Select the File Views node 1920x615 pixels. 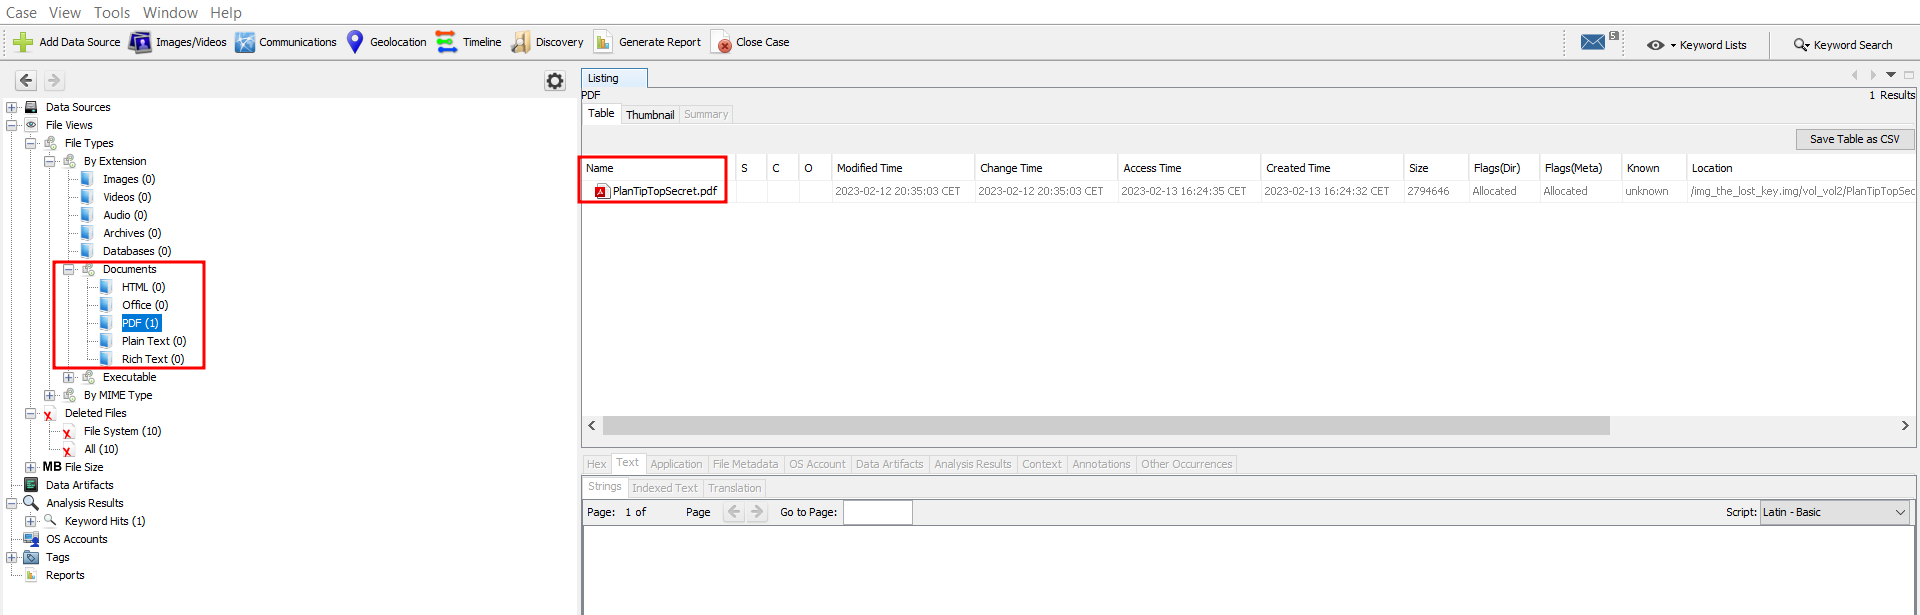[x=69, y=125]
